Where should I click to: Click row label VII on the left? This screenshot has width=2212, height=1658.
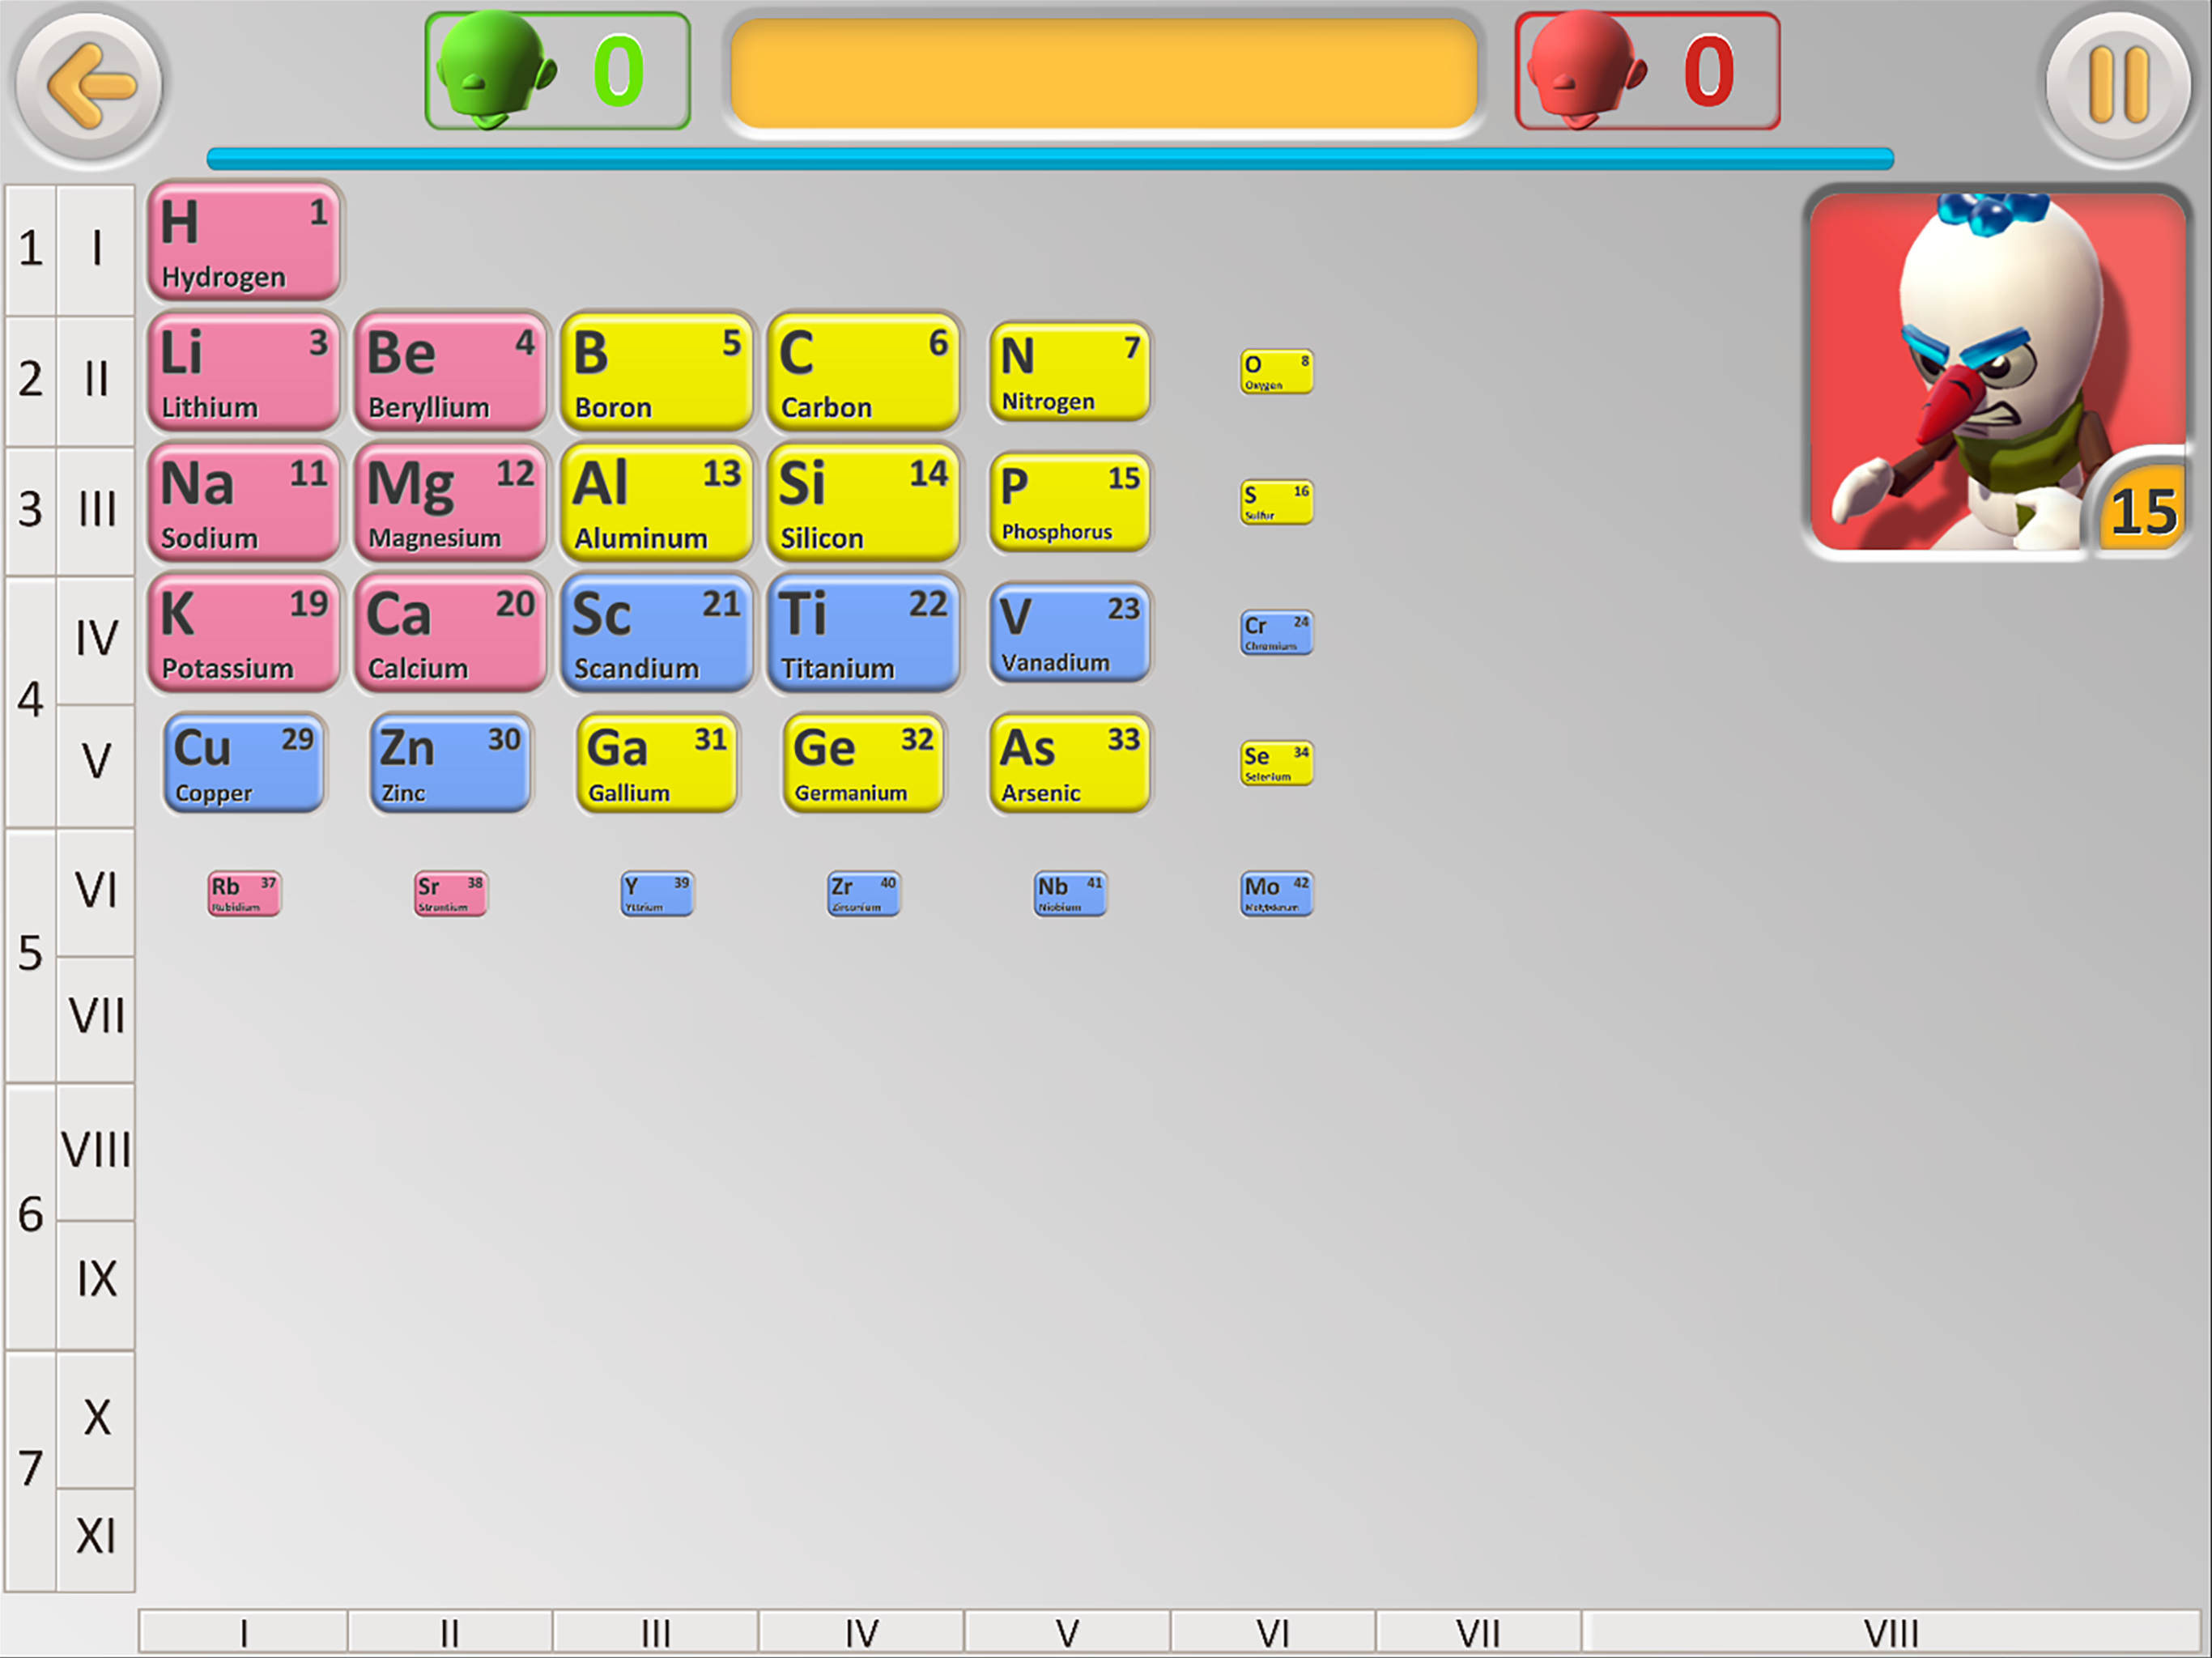[x=96, y=1018]
